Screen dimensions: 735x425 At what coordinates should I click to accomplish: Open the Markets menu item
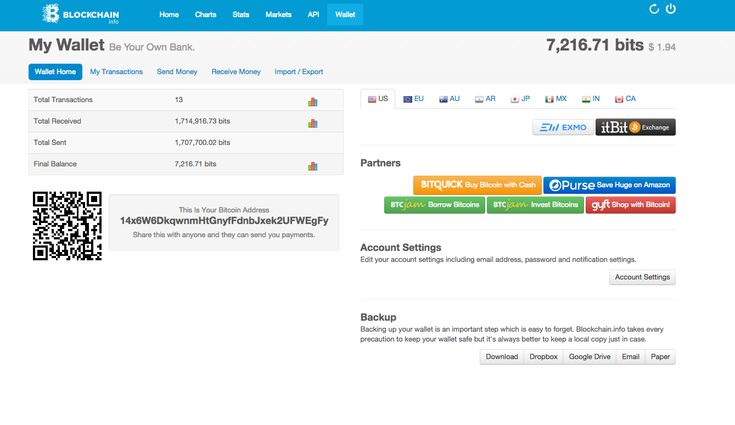click(279, 15)
